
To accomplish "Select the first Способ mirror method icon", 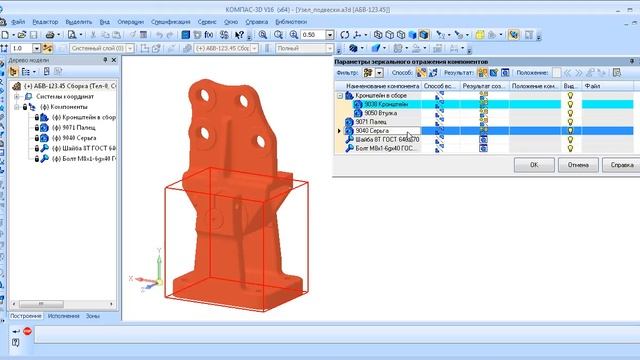I will [x=421, y=73].
